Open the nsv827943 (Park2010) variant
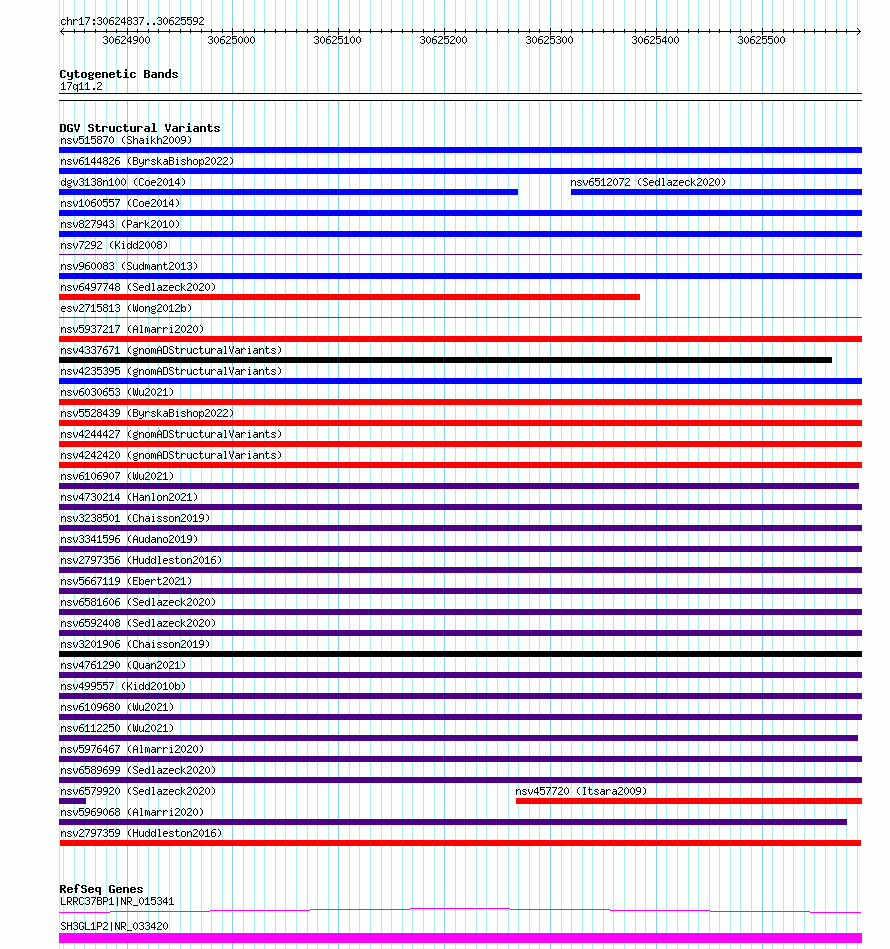The height and width of the screenshot is (949, 890). point(120,225)
